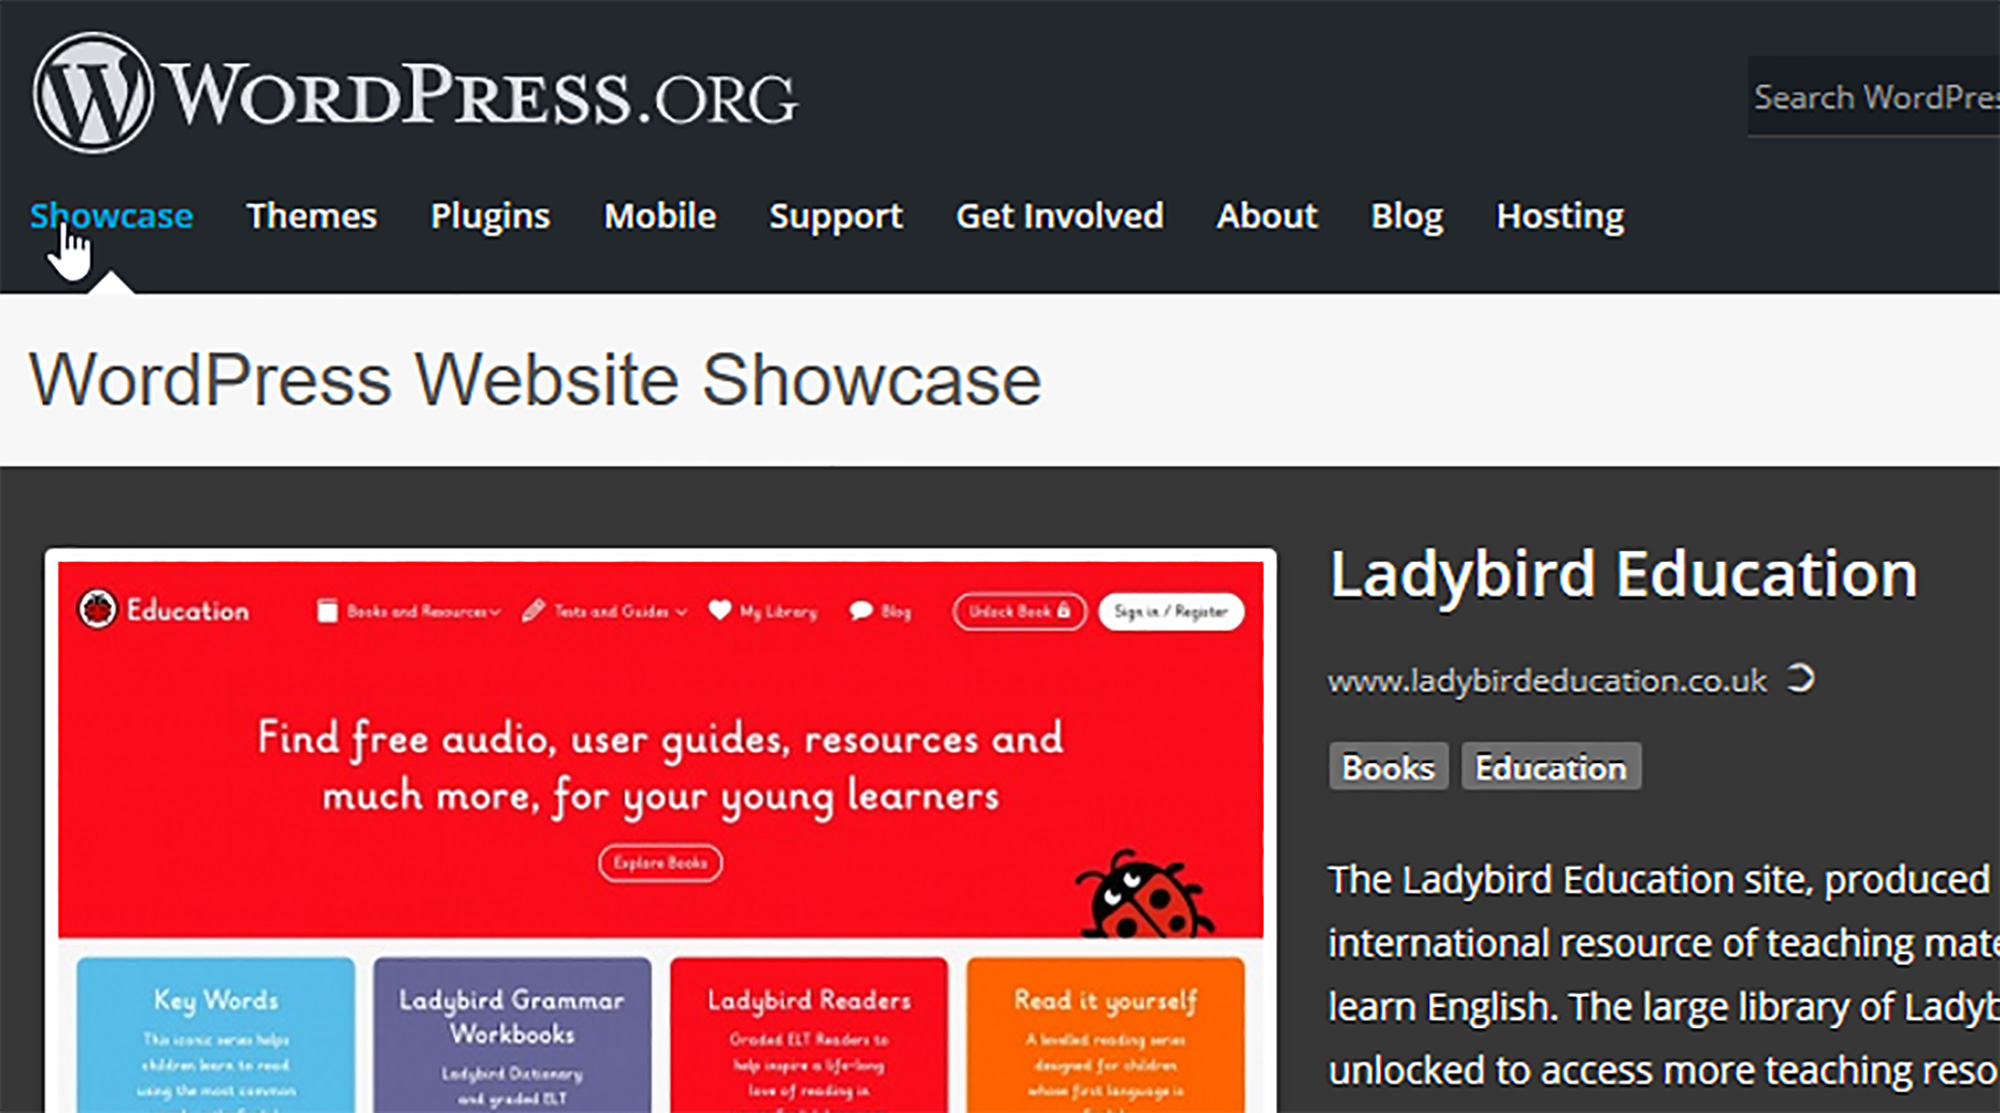2000x1113 pixels.
Task: Visit the Blog page
Action: (1407, 216)
